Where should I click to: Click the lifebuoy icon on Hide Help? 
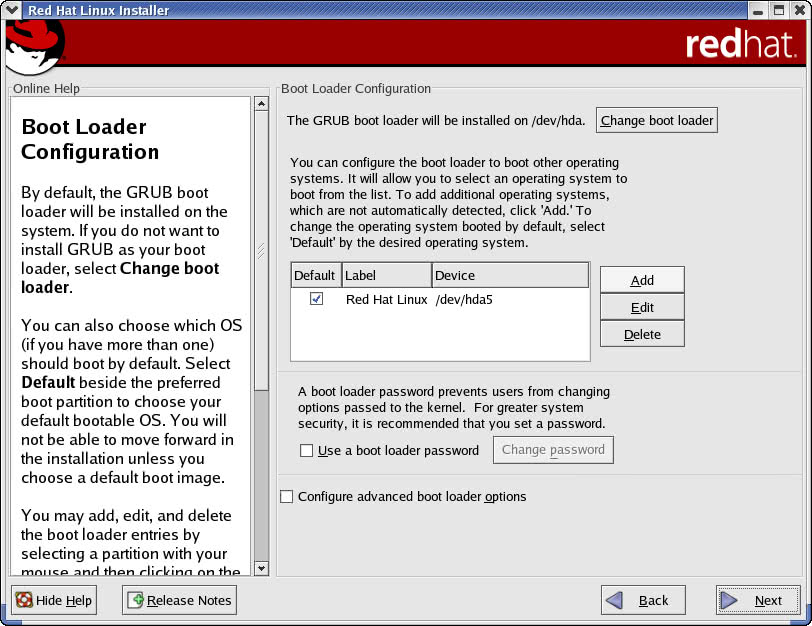pyautogui.click(x=24, y=600)
